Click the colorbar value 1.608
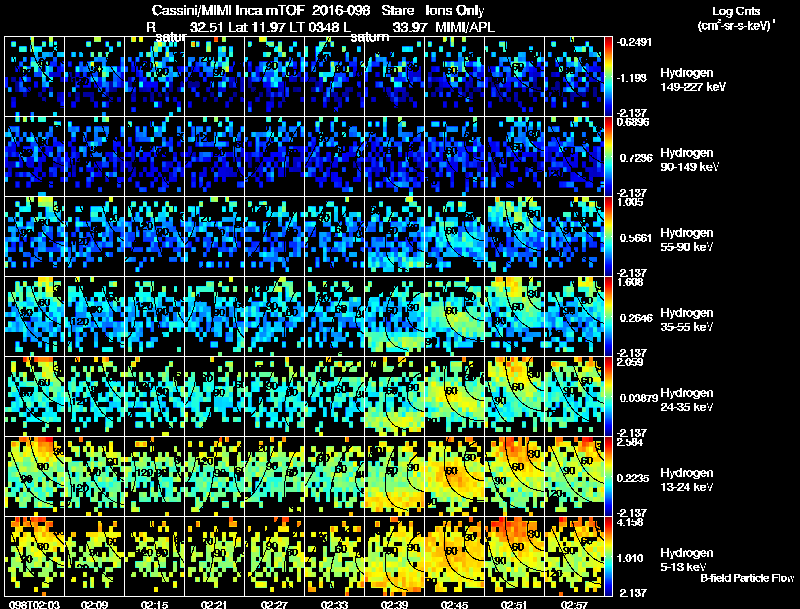Viewport: 800px width, 609px height. [x=630, y=283]
